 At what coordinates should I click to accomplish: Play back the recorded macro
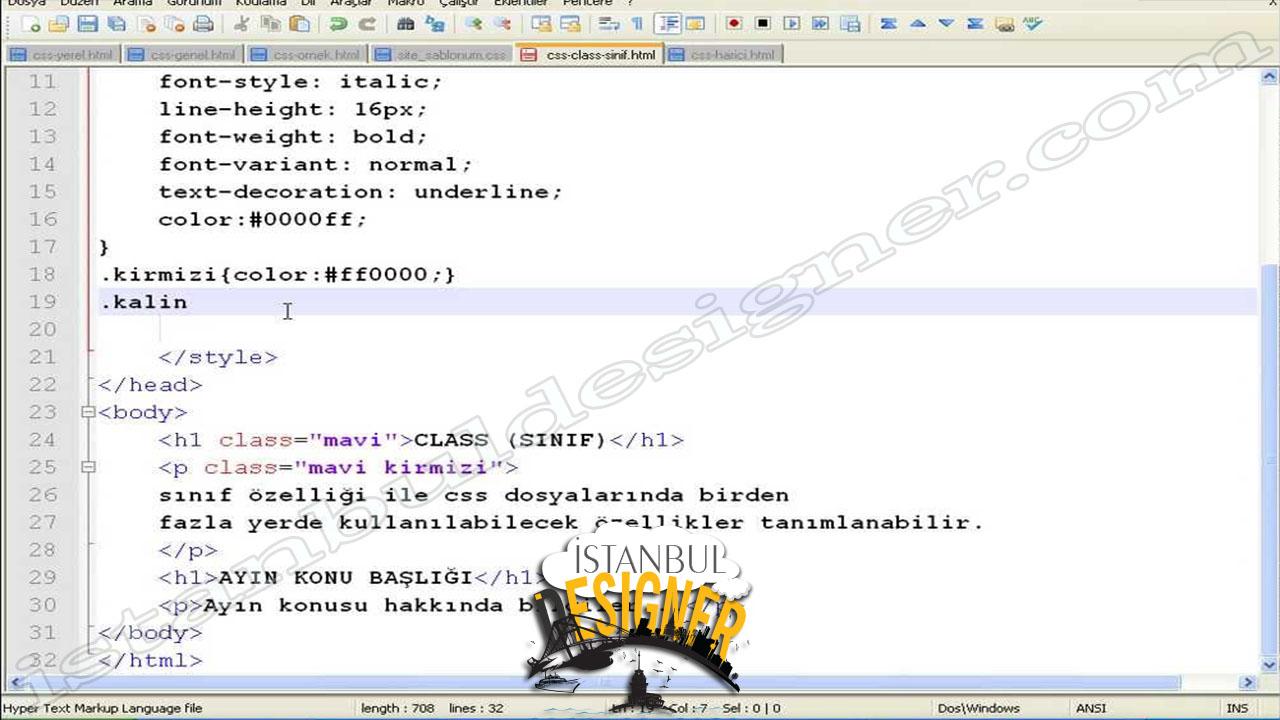pos(792,23)
